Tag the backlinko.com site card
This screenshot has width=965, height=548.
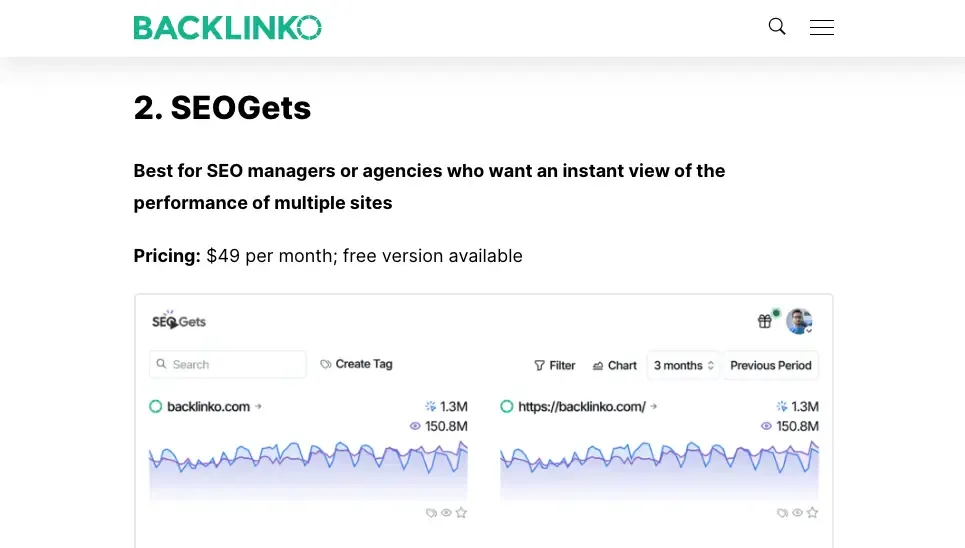click(x=432, y=513)
